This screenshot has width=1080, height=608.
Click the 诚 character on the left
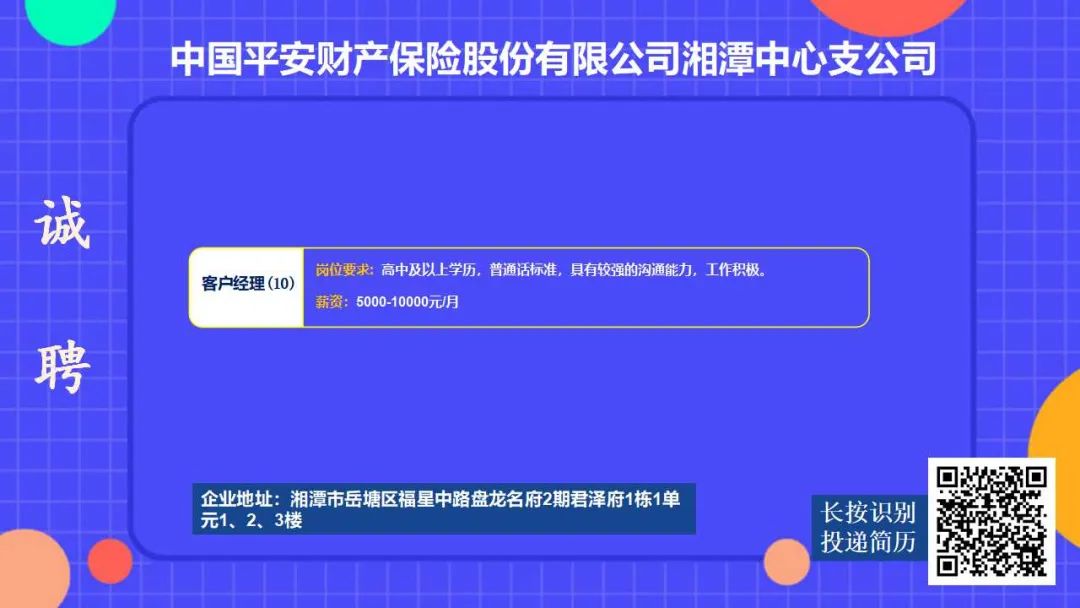62,222
